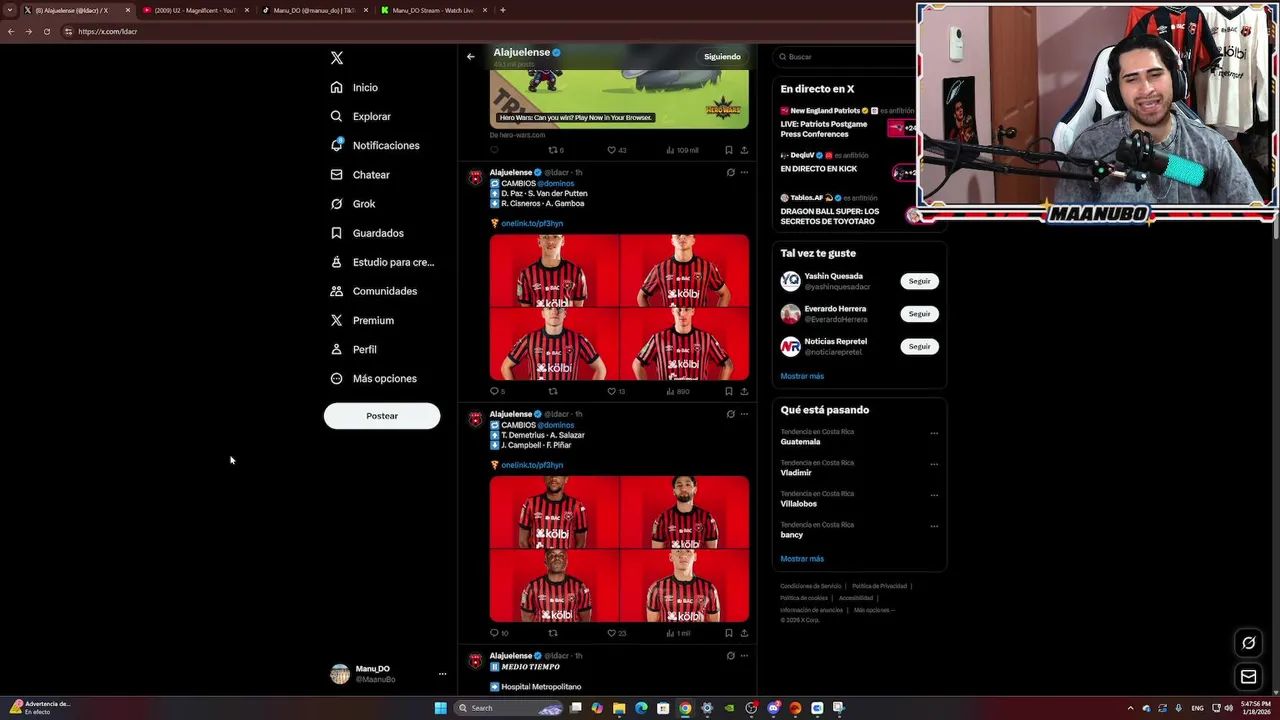This screenshot has height=720, width=1280.
Task: Bookmark the D. Paz substitution post
Action: tap(728, 392)
